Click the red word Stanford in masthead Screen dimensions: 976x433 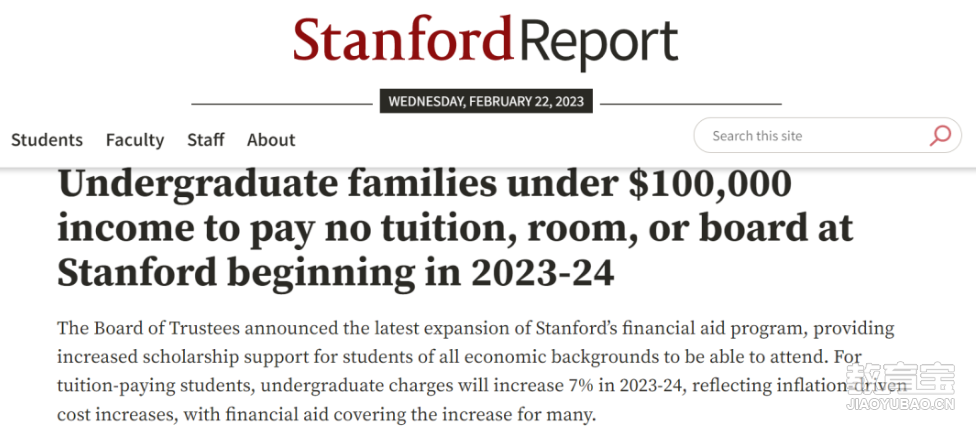tap(405, 37)
